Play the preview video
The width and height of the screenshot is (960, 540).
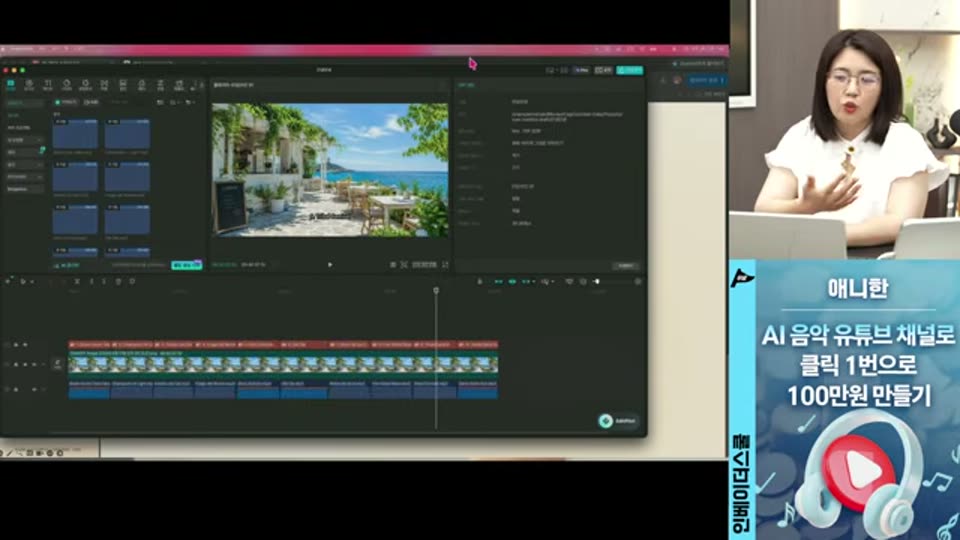point(330,264)
